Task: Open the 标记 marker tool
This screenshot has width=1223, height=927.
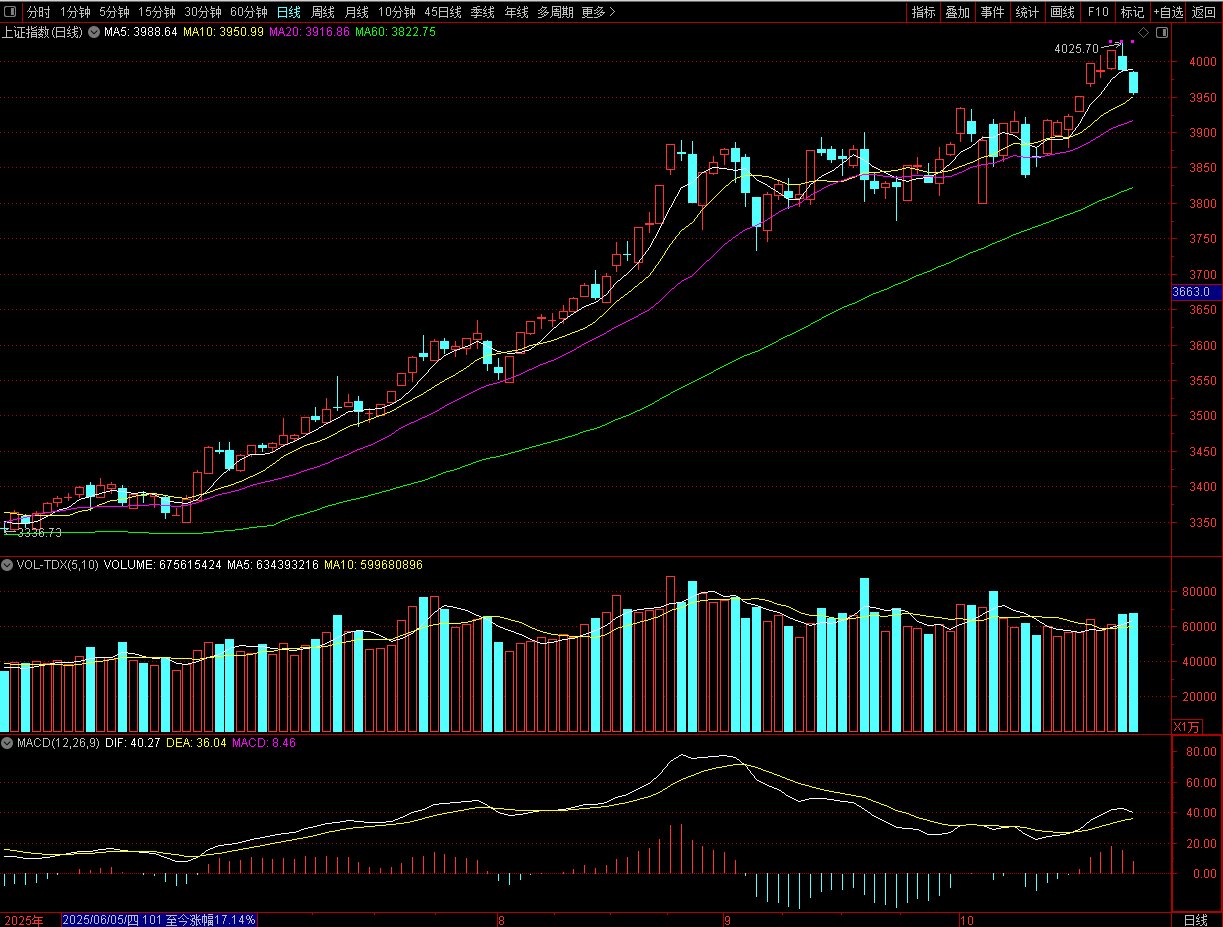Action: point(1132,12)
